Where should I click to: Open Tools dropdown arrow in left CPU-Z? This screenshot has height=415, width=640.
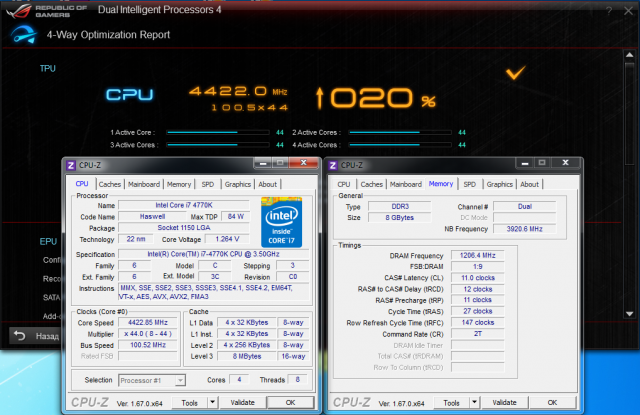pyautogui.click(x=213, y=402)
